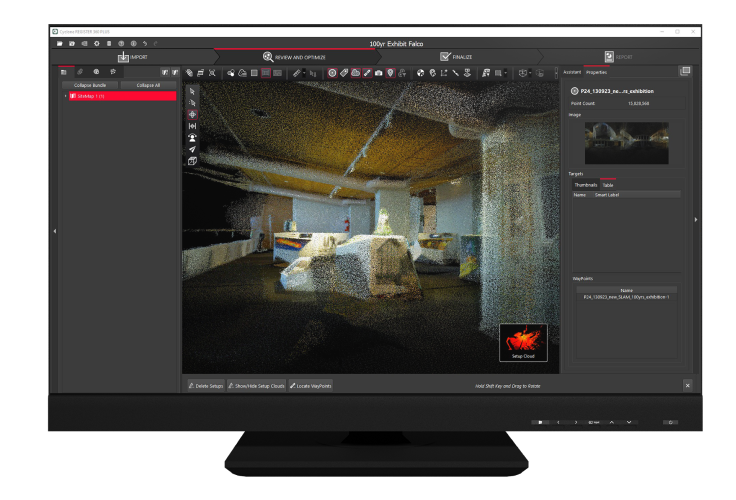Screen dimensions: 736x500
Task: Toggle the circled target visibility button
Action: point(332,73)
